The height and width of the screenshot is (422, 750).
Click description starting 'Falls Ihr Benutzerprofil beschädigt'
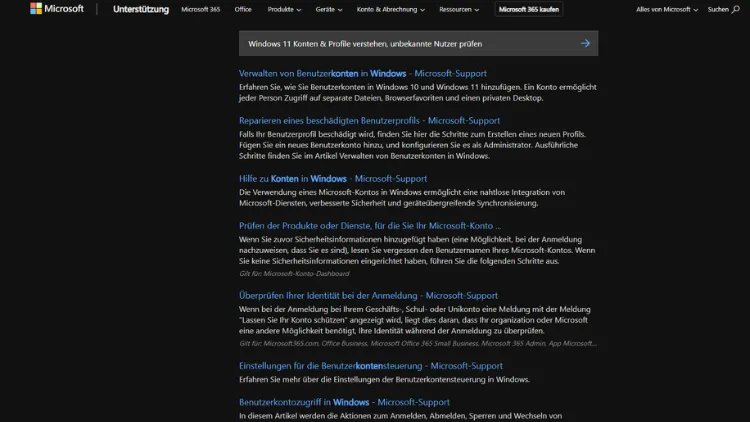click(412, 145)
